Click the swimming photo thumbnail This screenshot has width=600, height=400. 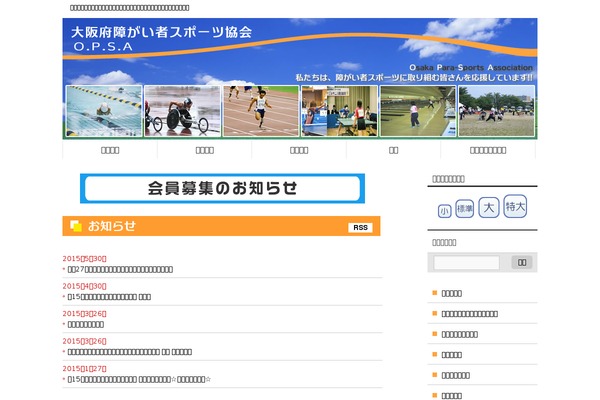pyautogui.click(x=104, y=111)
